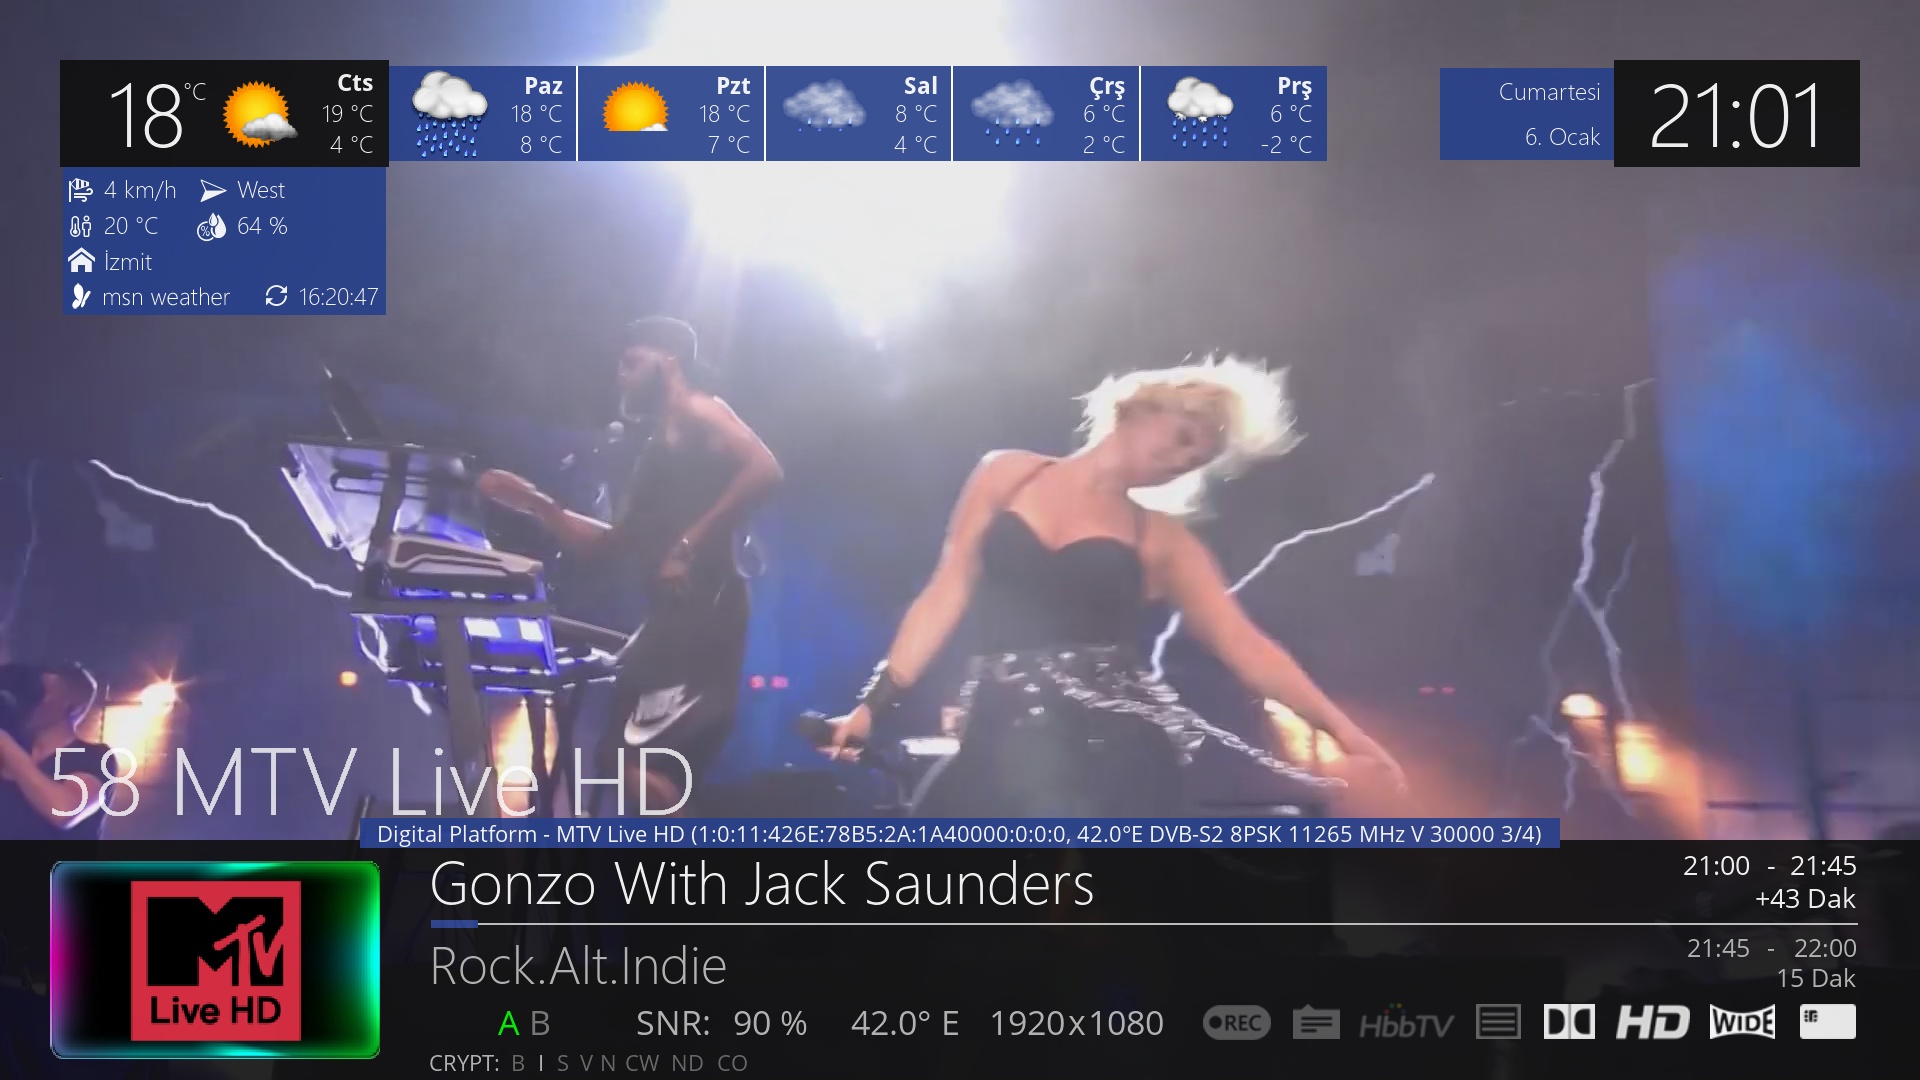Click the highlighted I in the CRYPT row
Image resolution: width=1920 pixels, height=1080 pixels.
541,1063
